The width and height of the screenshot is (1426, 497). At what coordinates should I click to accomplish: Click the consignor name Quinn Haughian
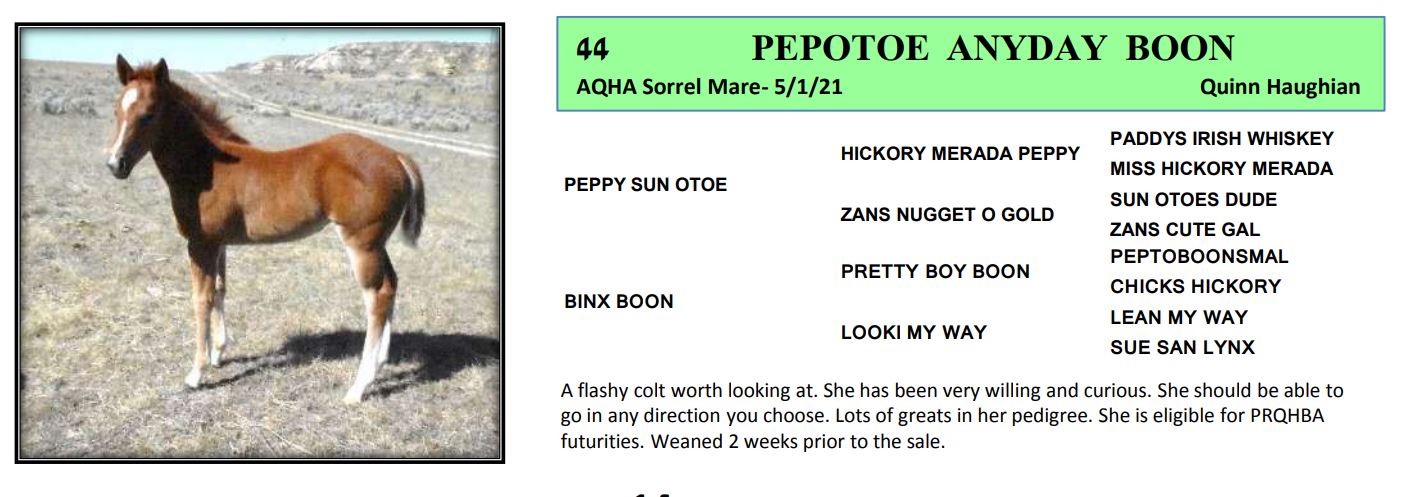pos(1279,87)
